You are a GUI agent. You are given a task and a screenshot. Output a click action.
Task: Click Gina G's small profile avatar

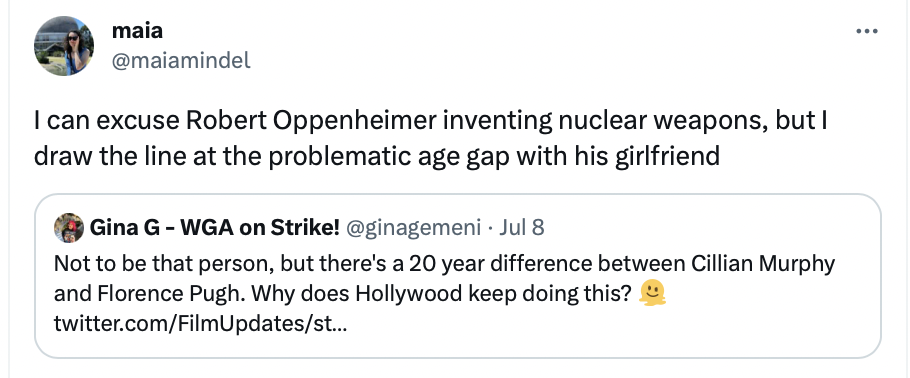click(x=68, y=228)
